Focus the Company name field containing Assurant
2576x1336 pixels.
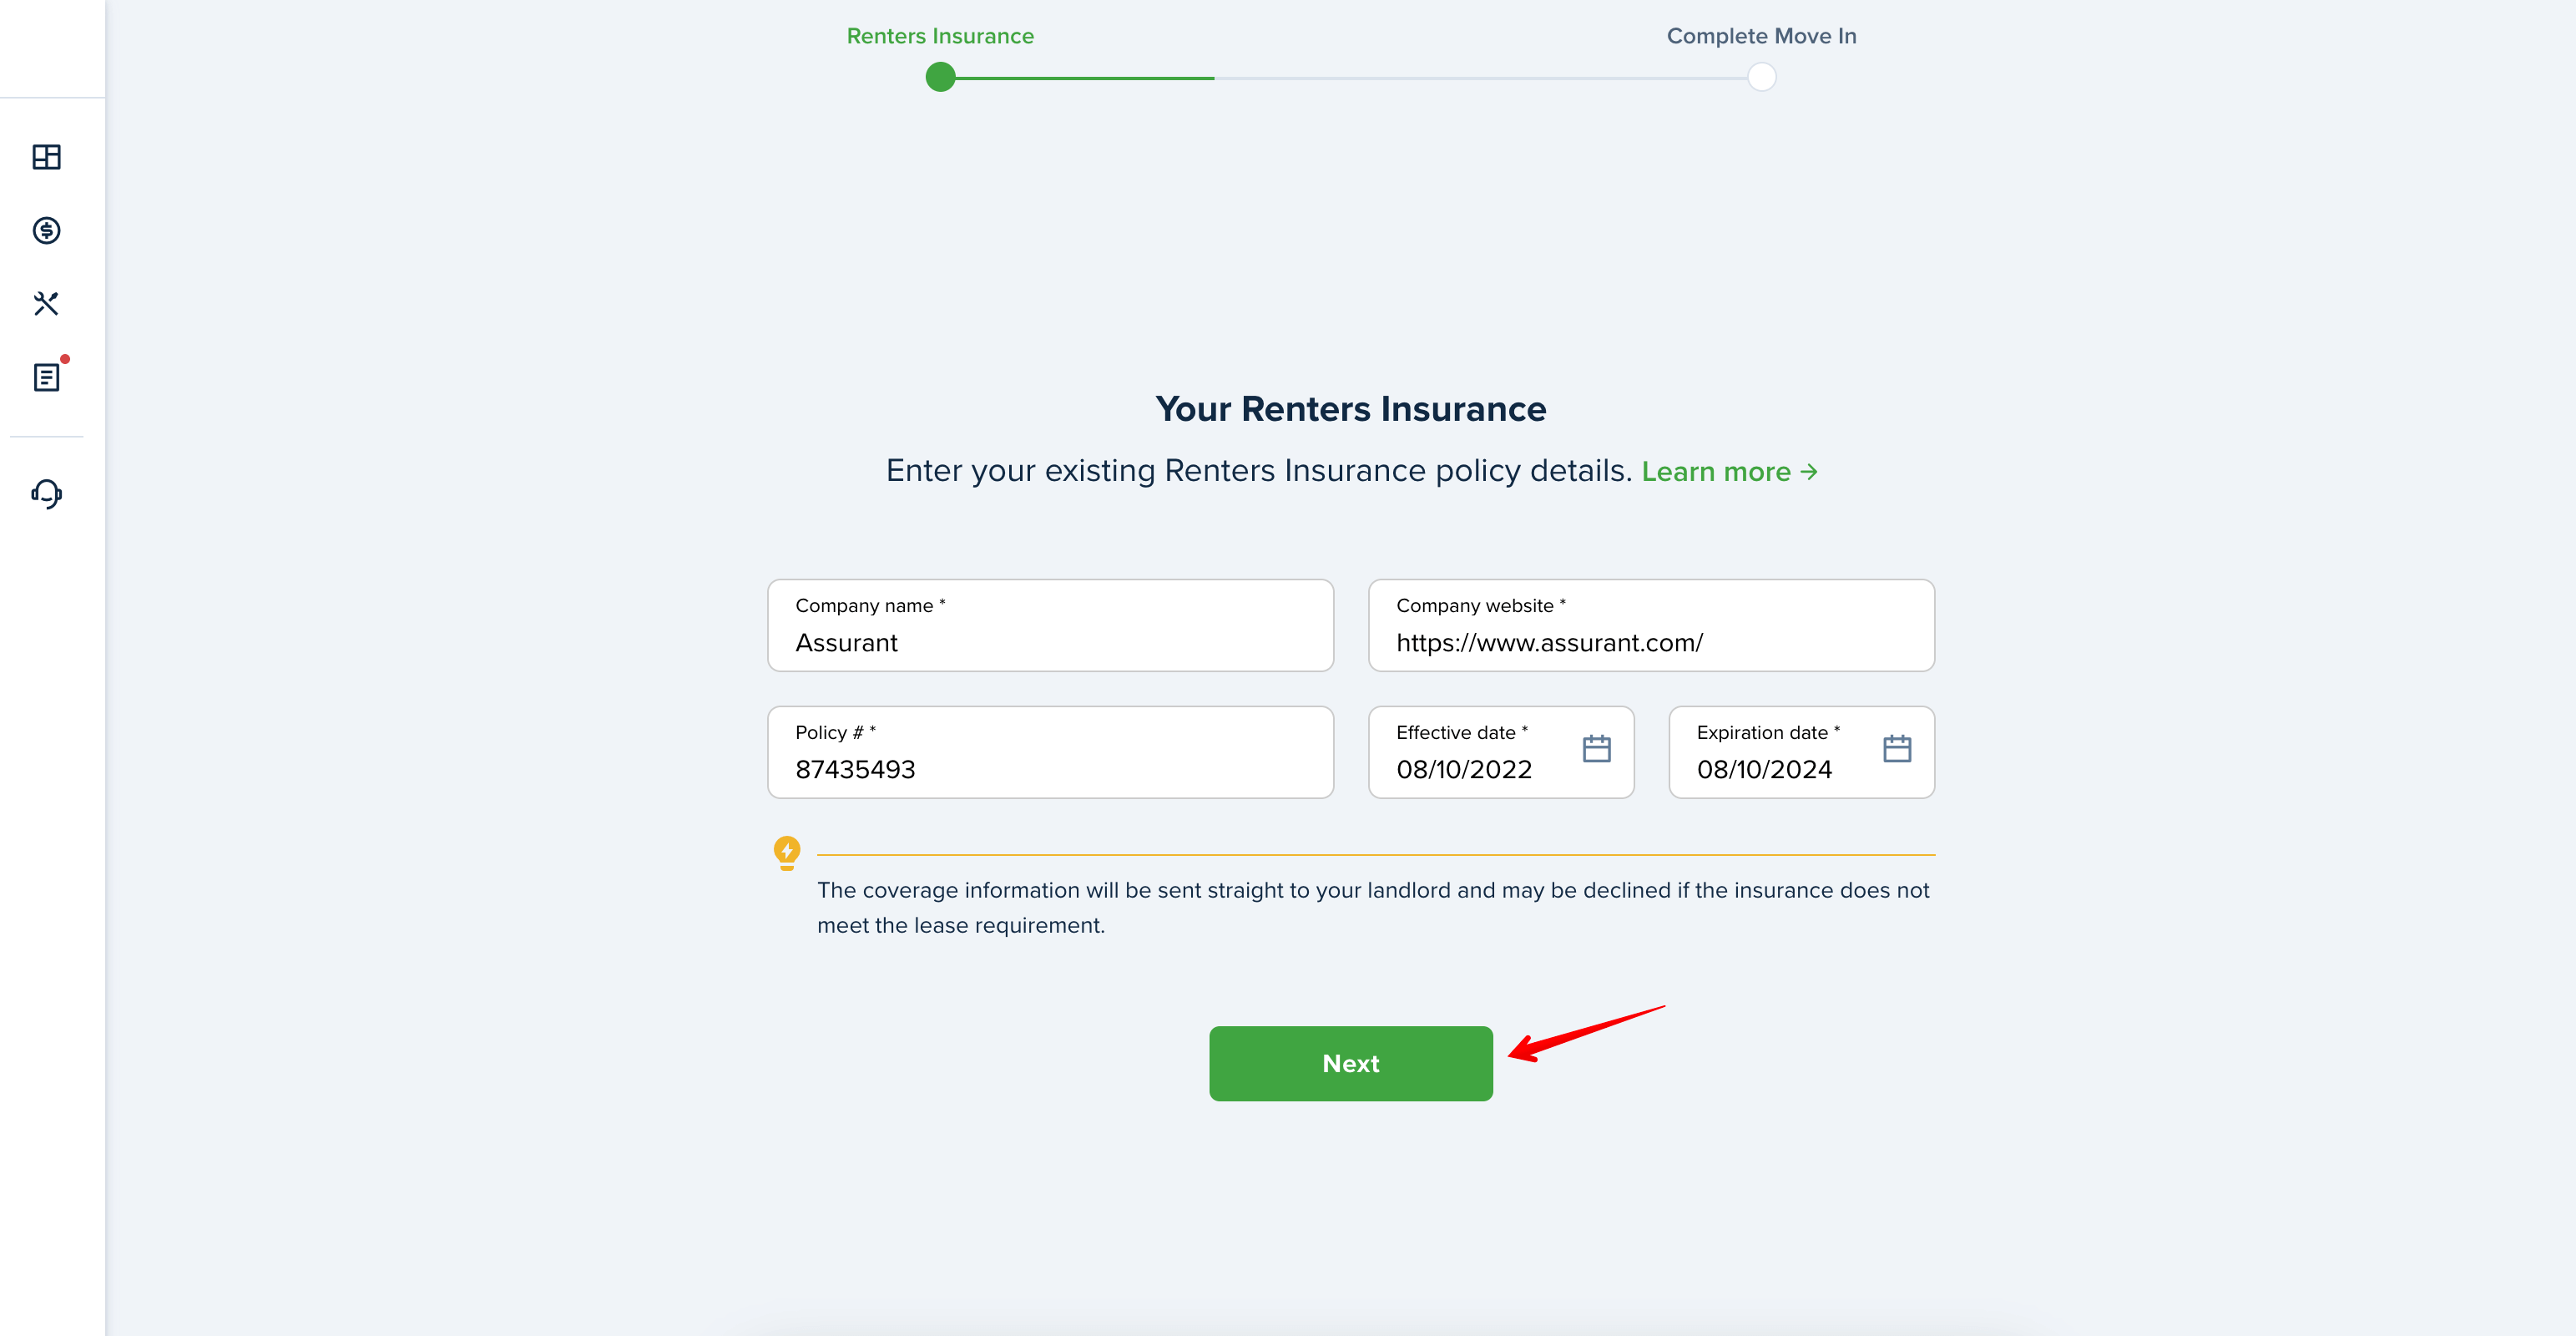coord(1050,625)
